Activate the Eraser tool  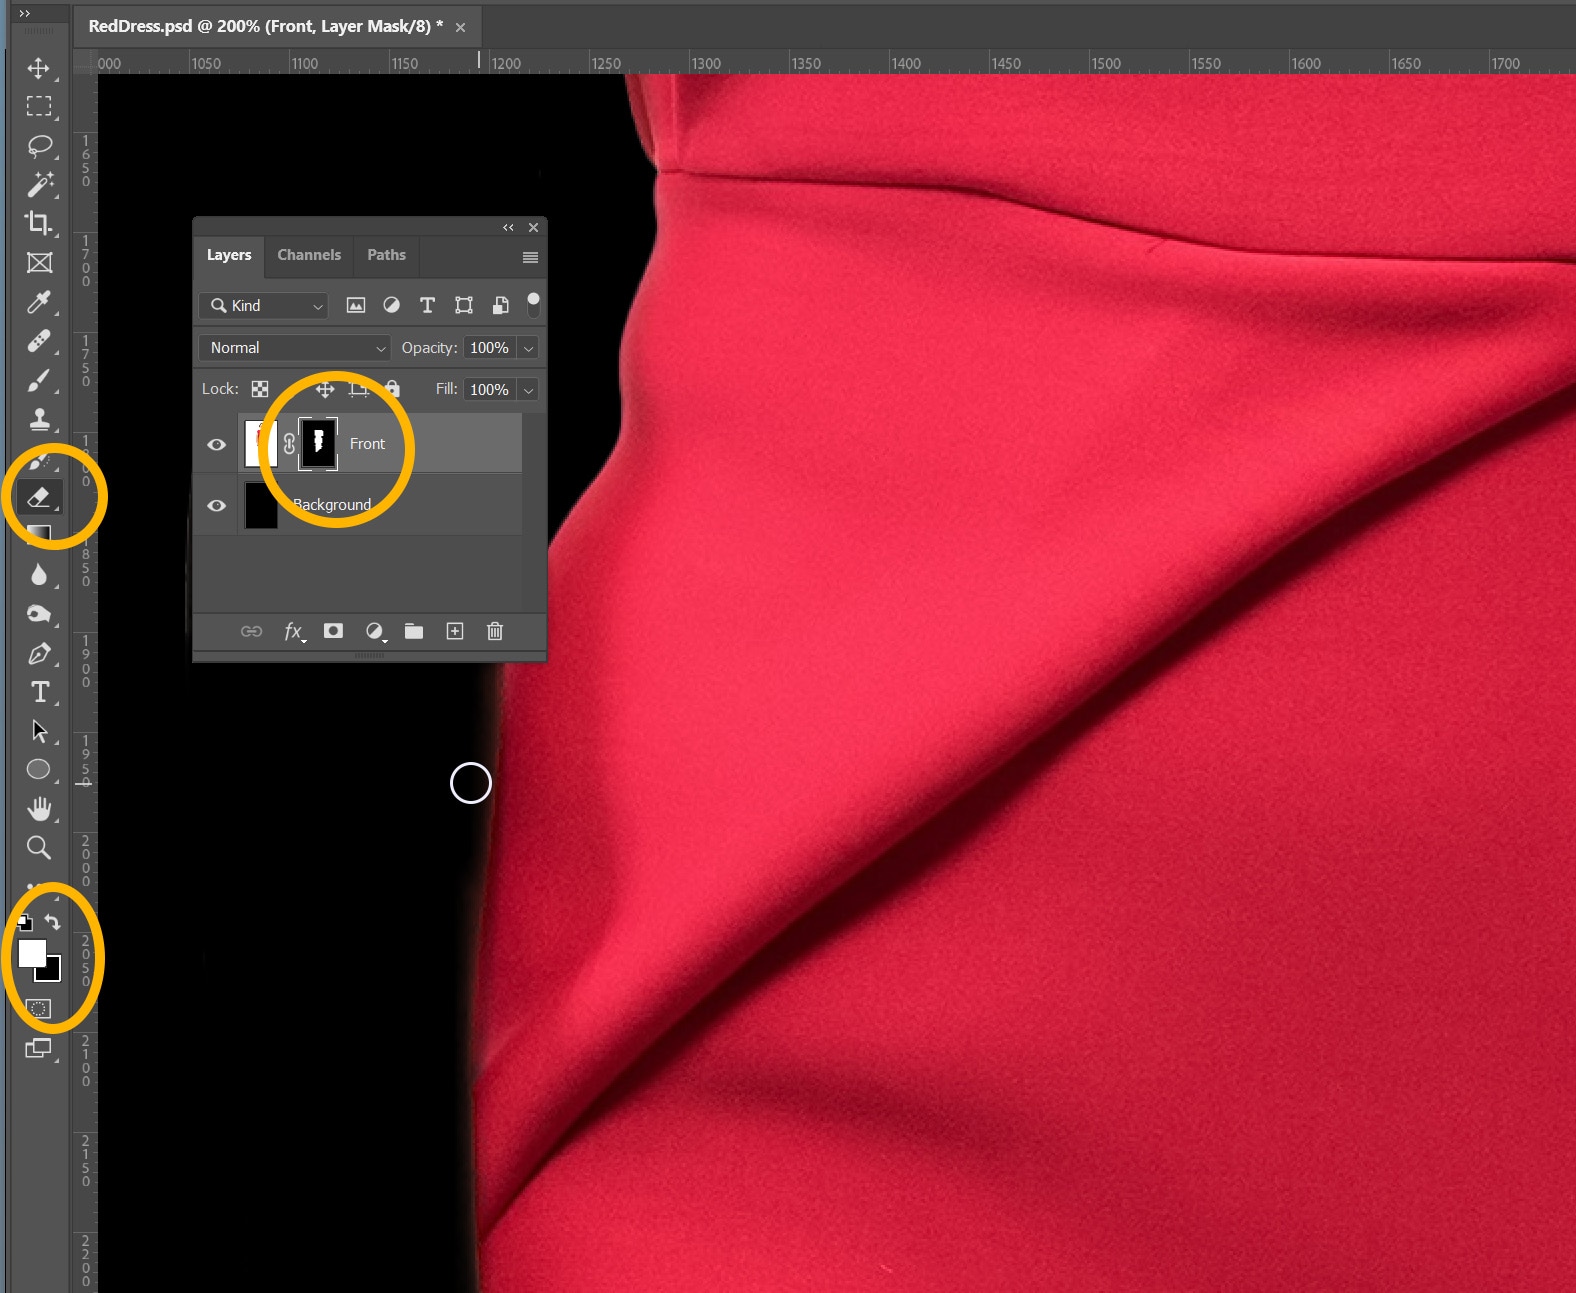point(39,497)
